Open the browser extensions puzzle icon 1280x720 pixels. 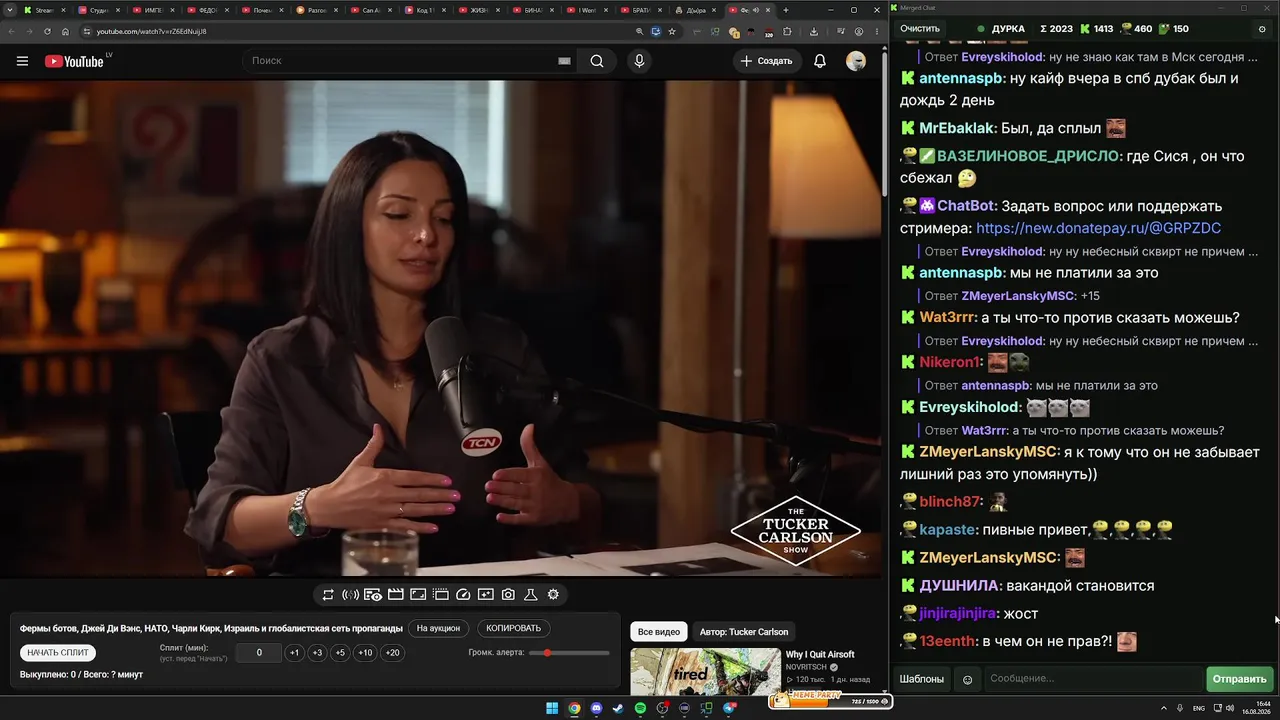pos(787,31)
